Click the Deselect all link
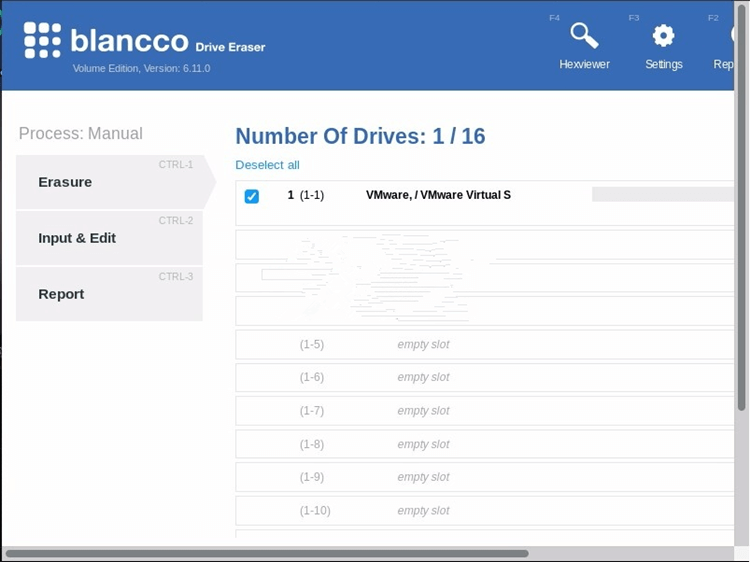750x562 pixels. 267,165
